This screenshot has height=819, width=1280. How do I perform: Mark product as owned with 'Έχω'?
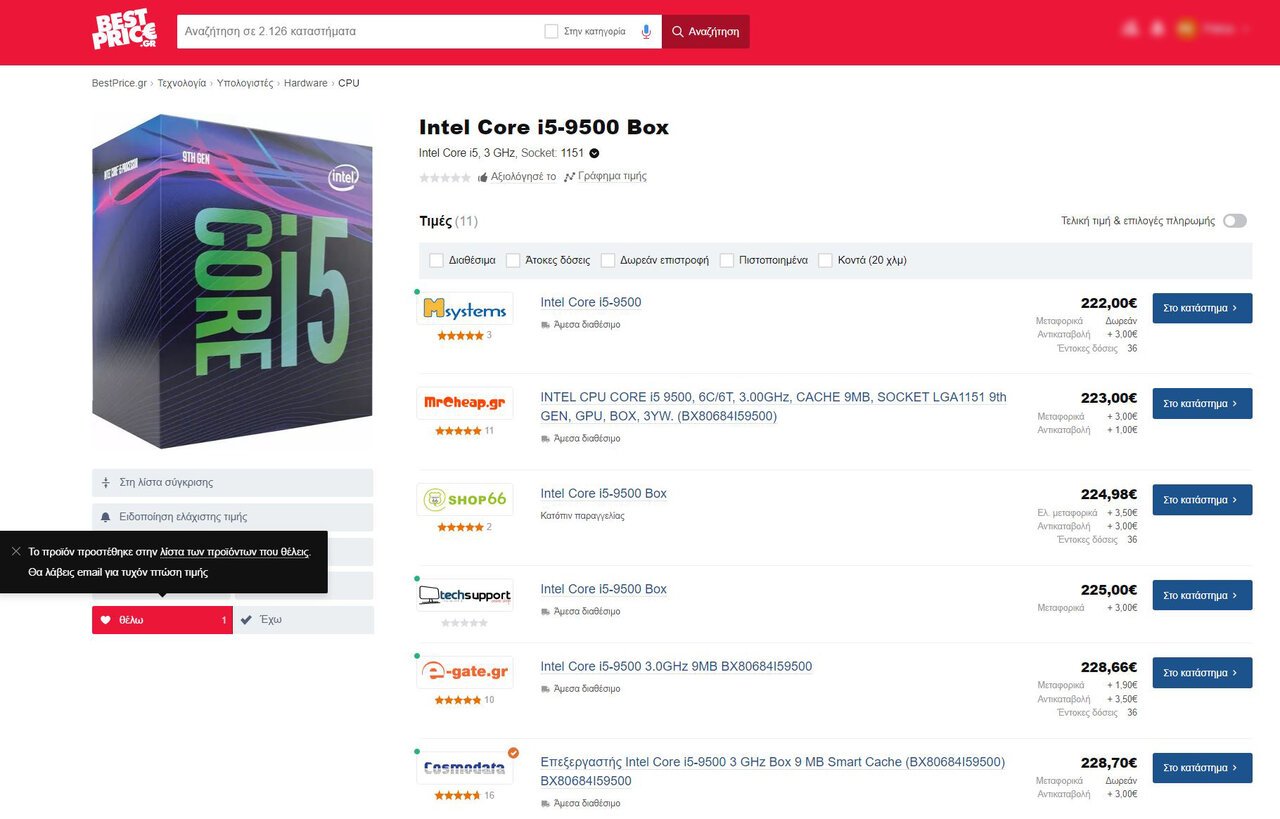(x=304, y=620)
